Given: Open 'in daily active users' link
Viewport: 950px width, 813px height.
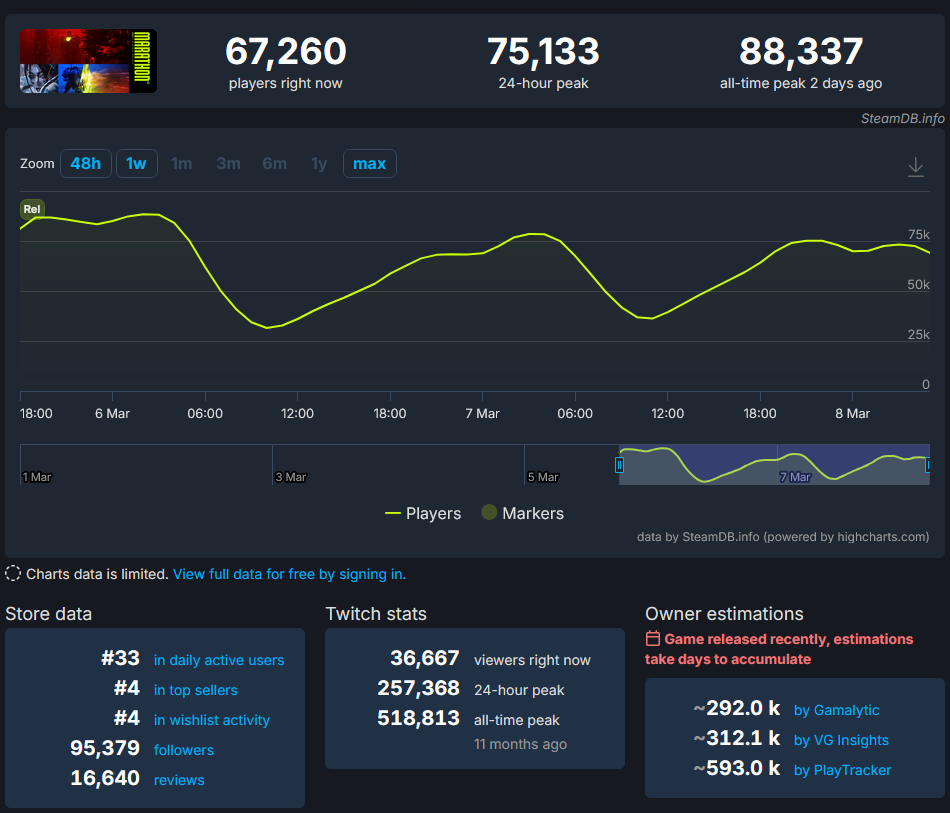Looking at the screenshot, I should point(219,660).
